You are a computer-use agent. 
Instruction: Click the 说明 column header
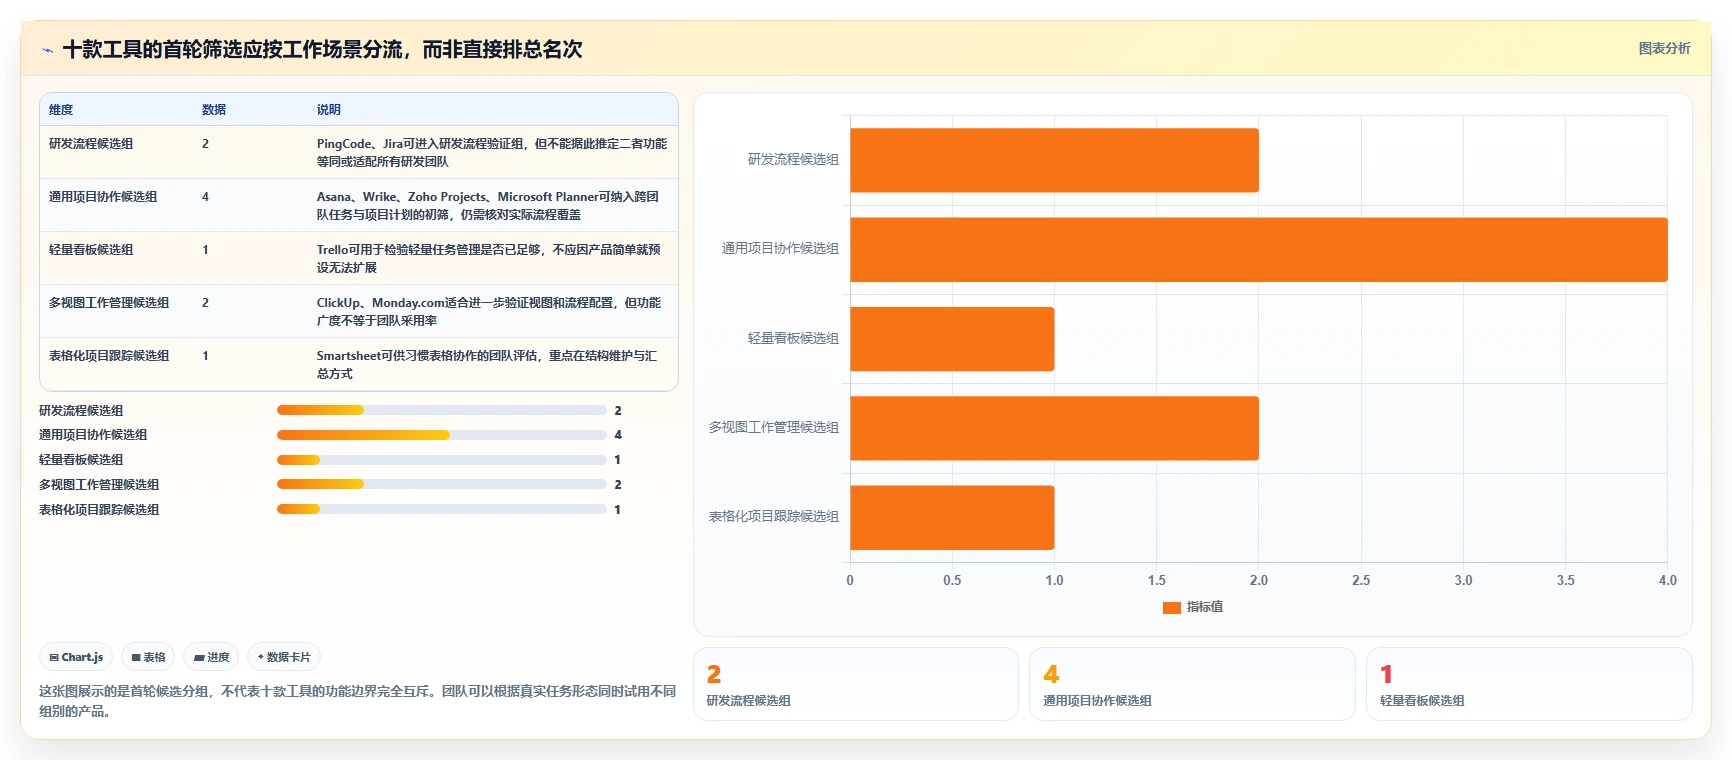pyautogui.click(x=329, y=110)
